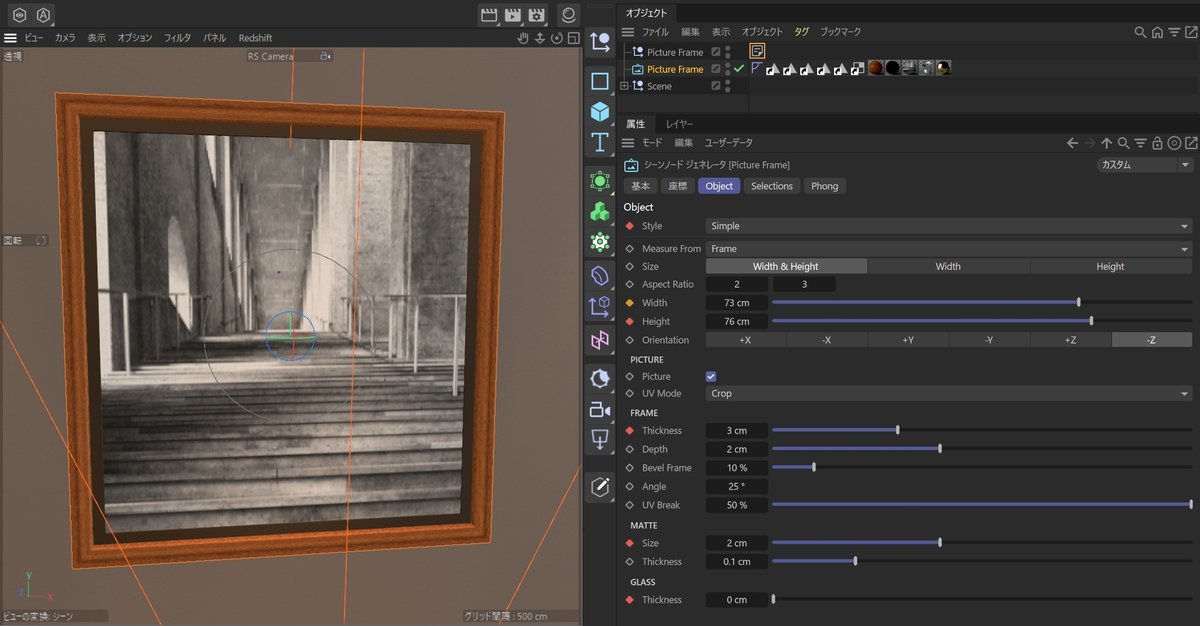Open the attribute manager hamburger menu

coord(628,143)
